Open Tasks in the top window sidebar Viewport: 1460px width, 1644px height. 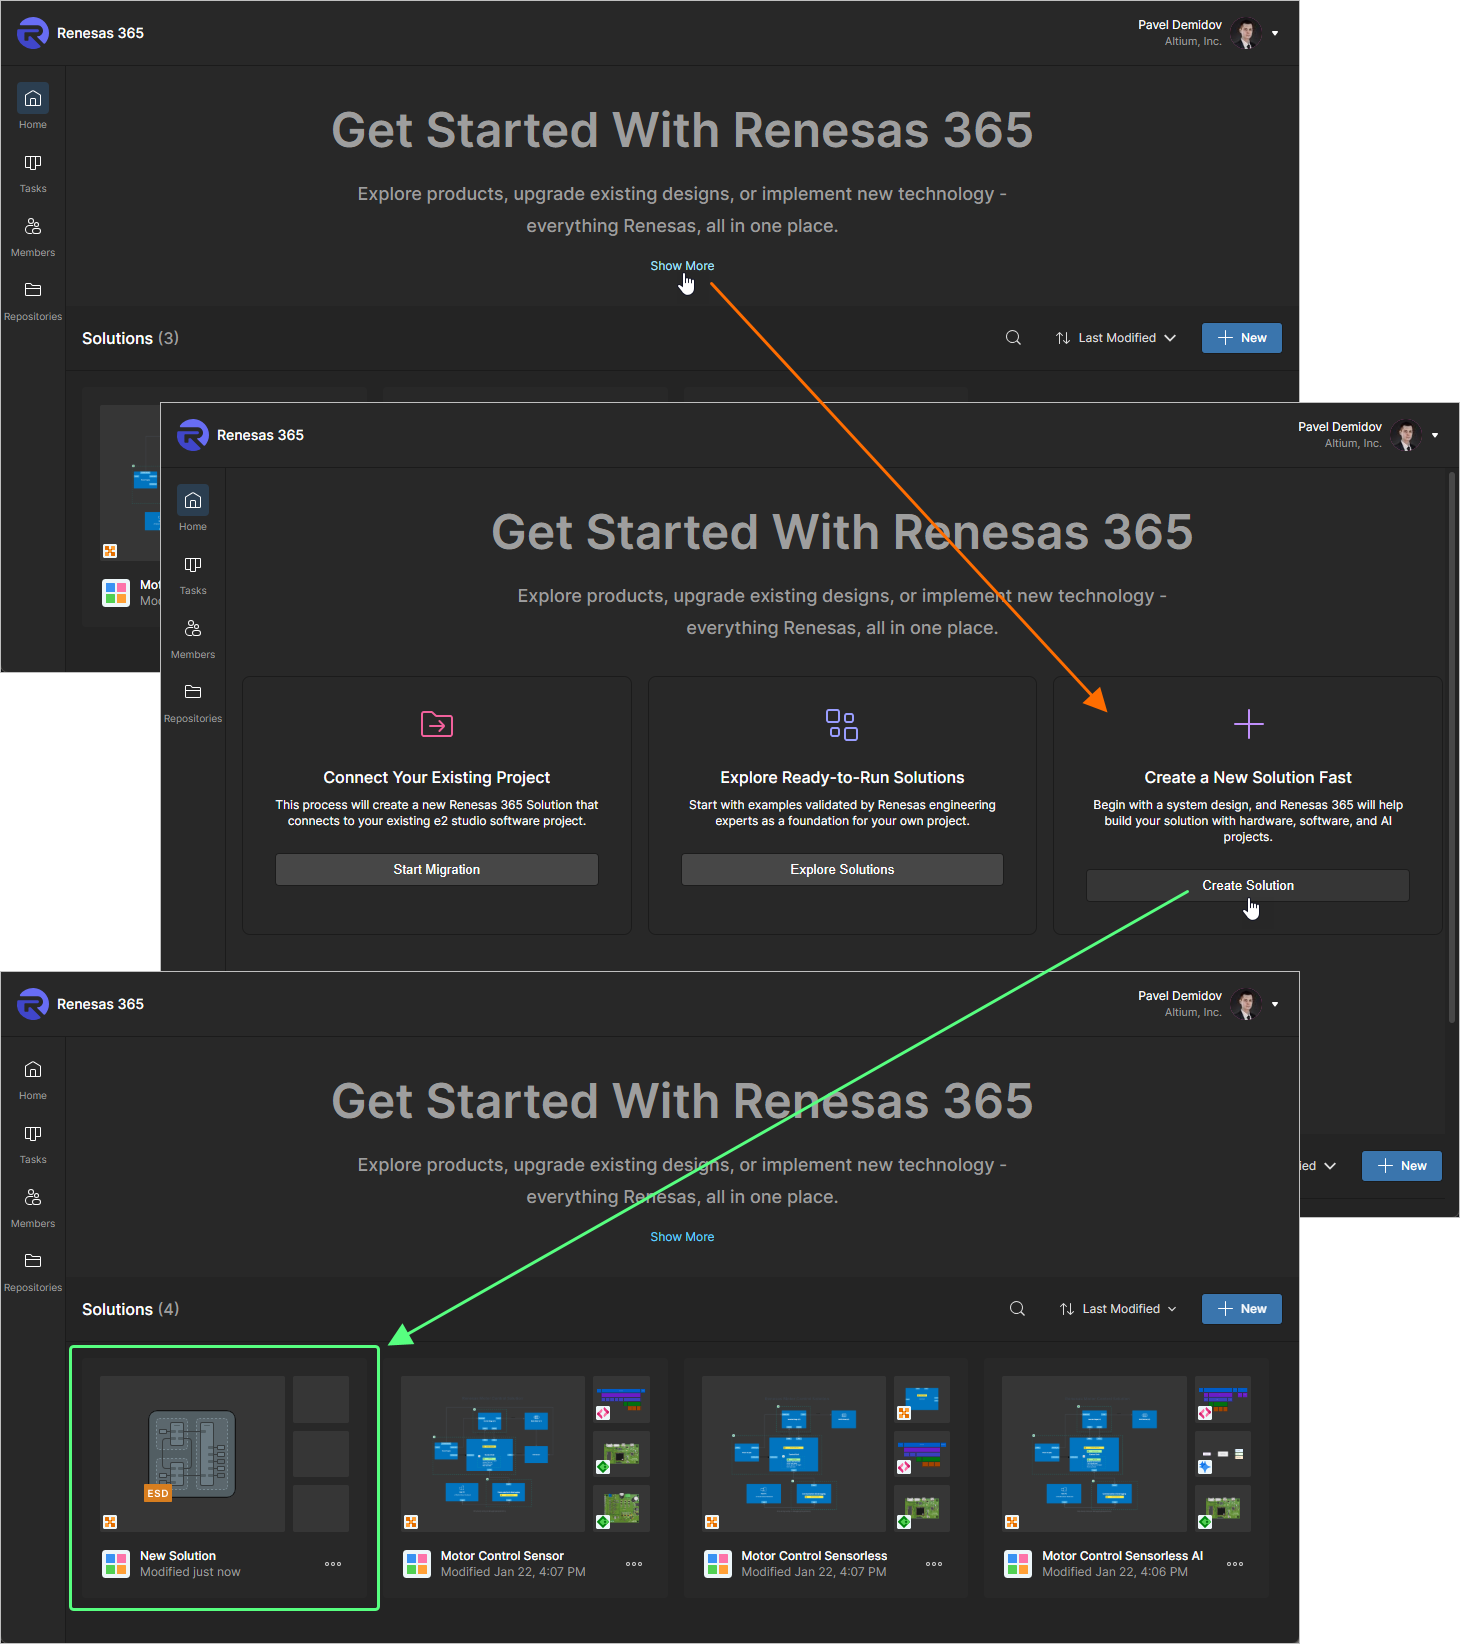pos(33,173)
